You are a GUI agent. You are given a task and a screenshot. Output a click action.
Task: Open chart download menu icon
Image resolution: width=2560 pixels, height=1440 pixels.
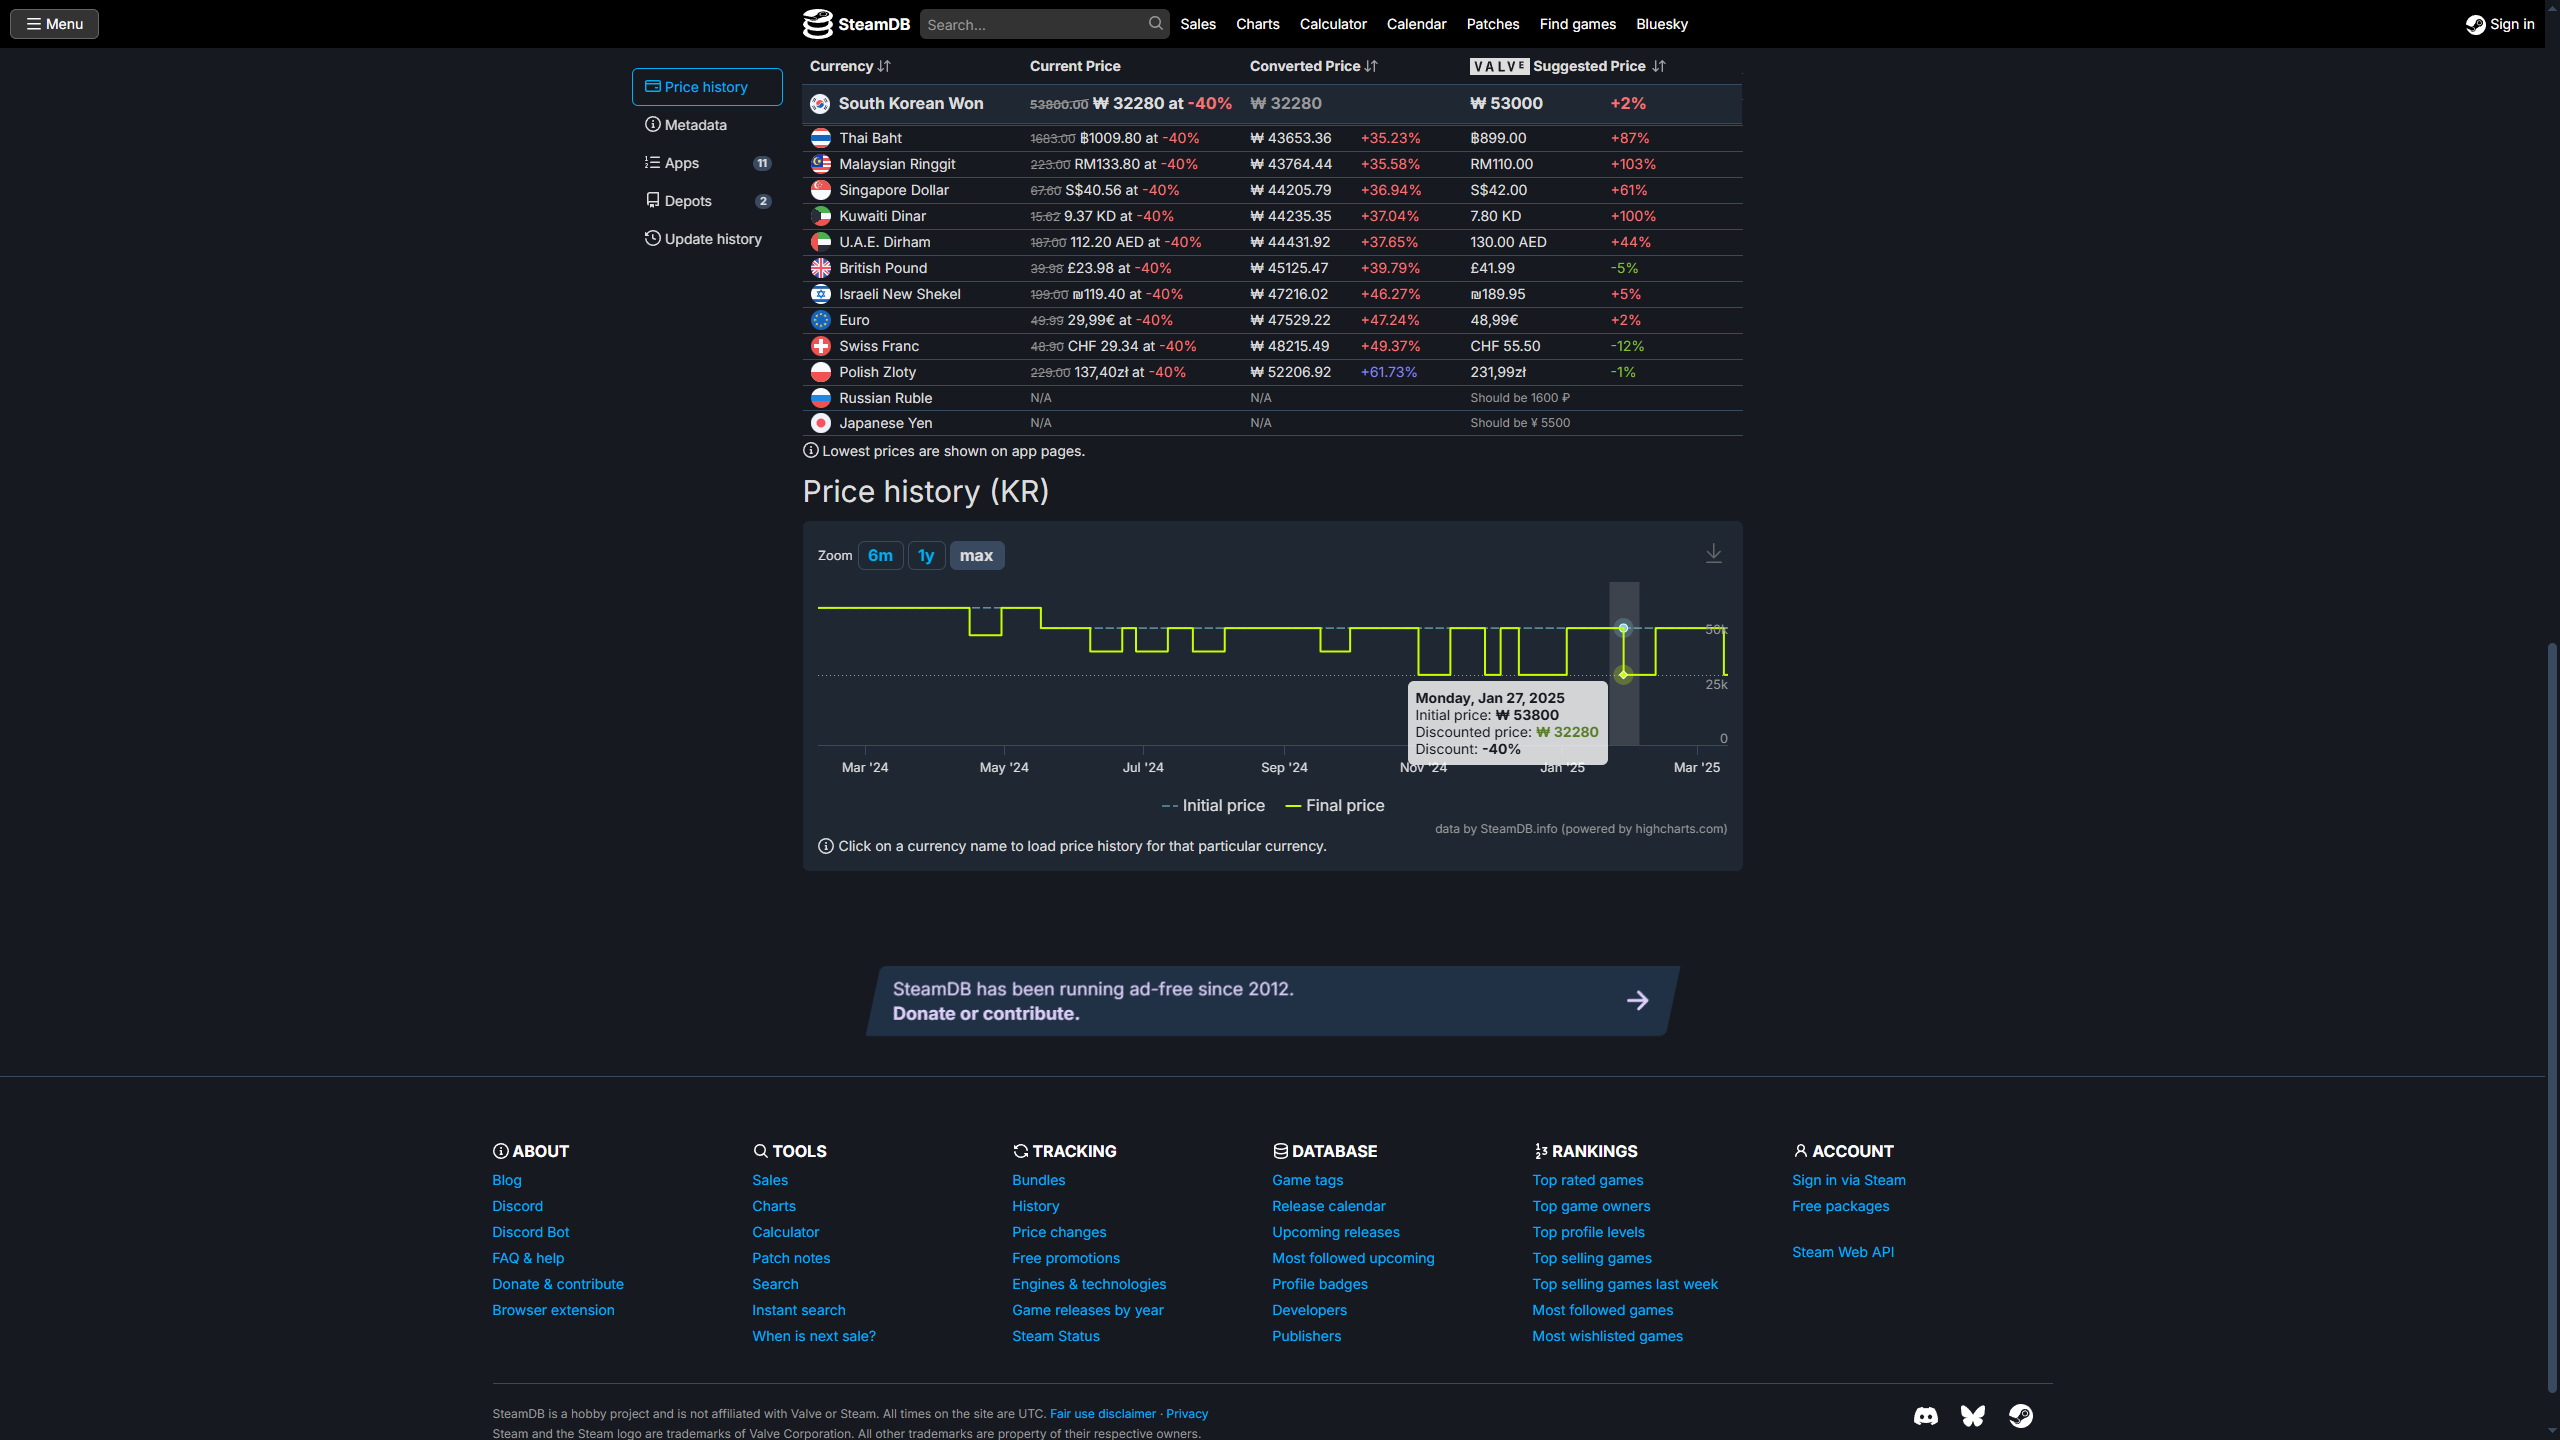(1713, 553)
